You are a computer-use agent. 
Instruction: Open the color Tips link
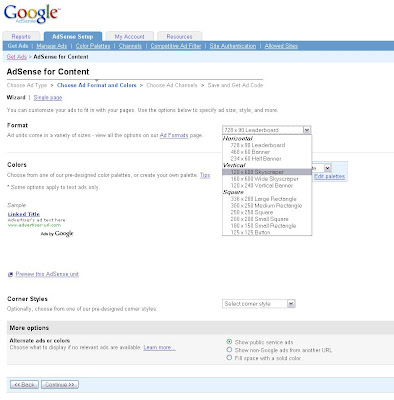pos(205,175)
